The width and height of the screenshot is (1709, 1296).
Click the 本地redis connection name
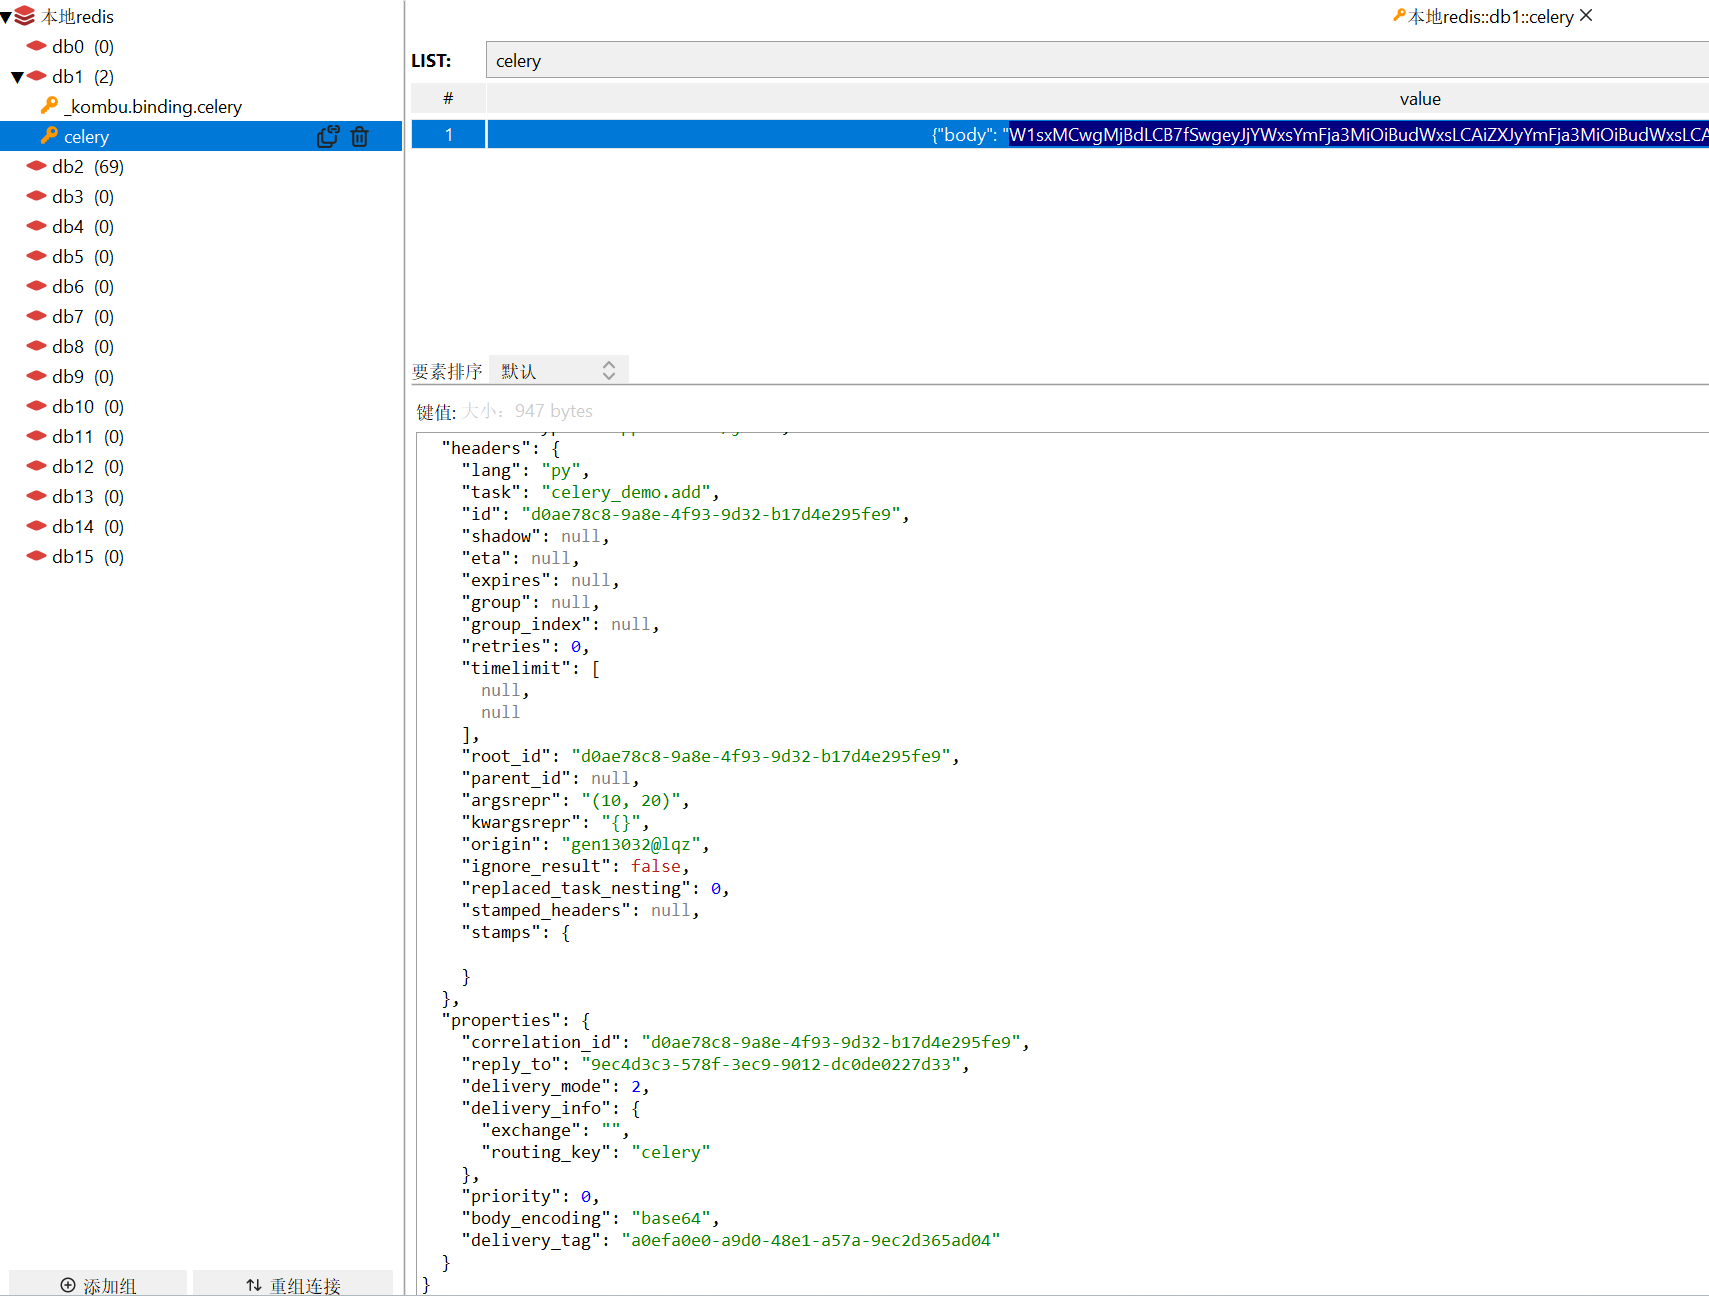(x=78, y=17)
